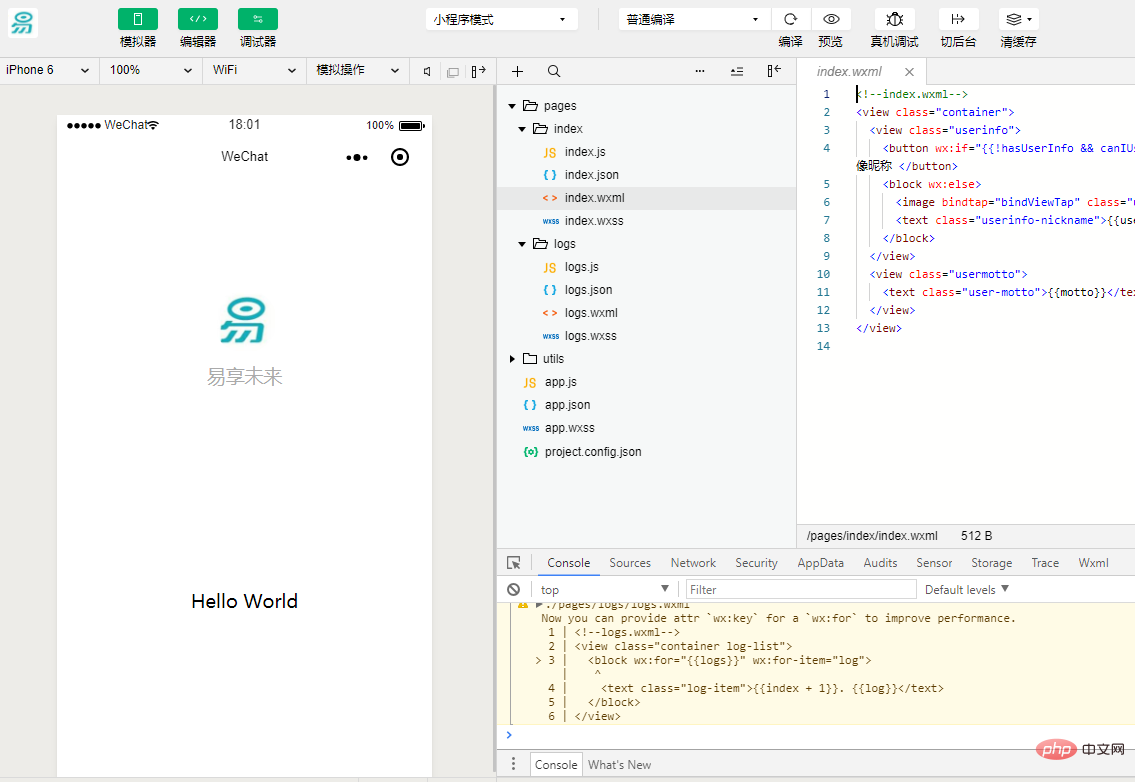The width and height of the screenshot is (1135, 782).
Task: Select index.wxml in the file tree
Action: pos(646,198)
